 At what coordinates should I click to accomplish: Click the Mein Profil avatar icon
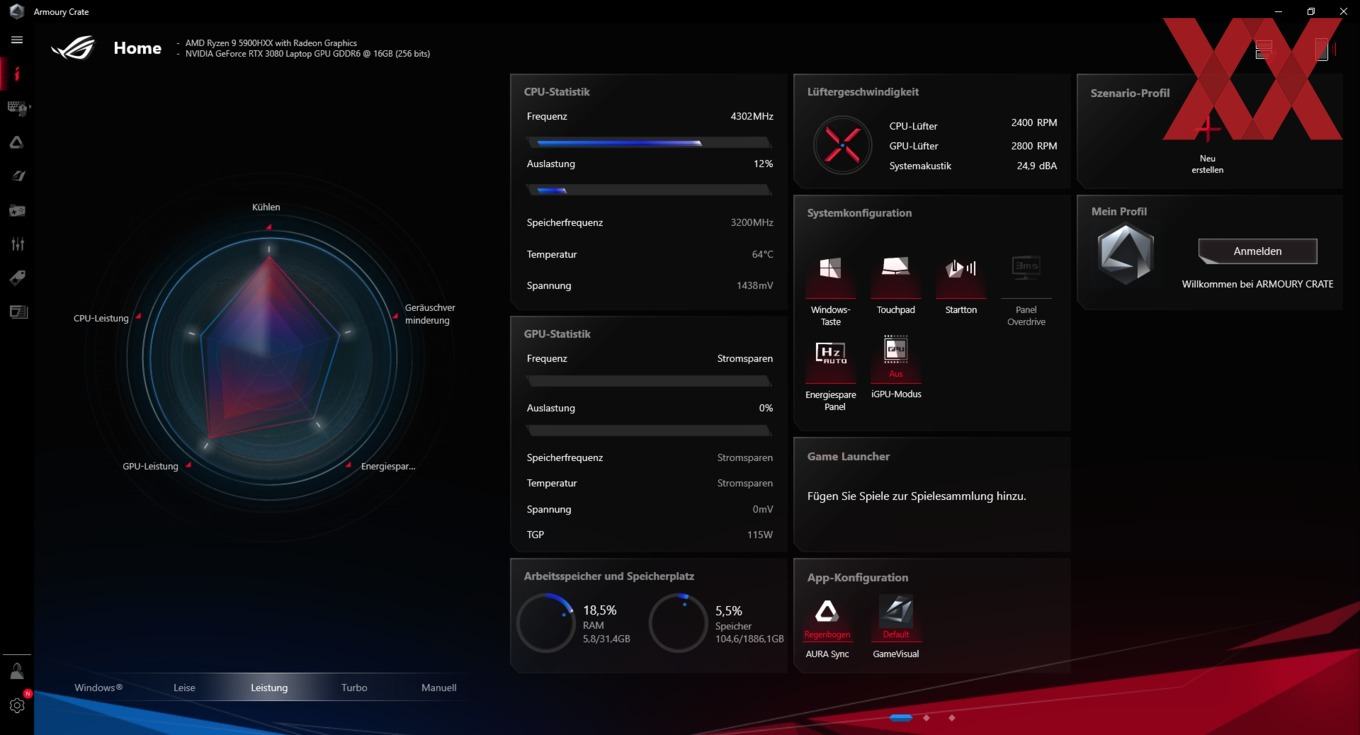[1125, 253]
